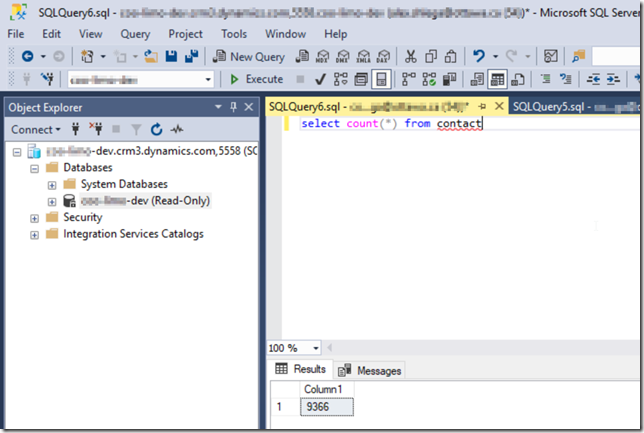Open the Project menu

click(x=185, y=34)
